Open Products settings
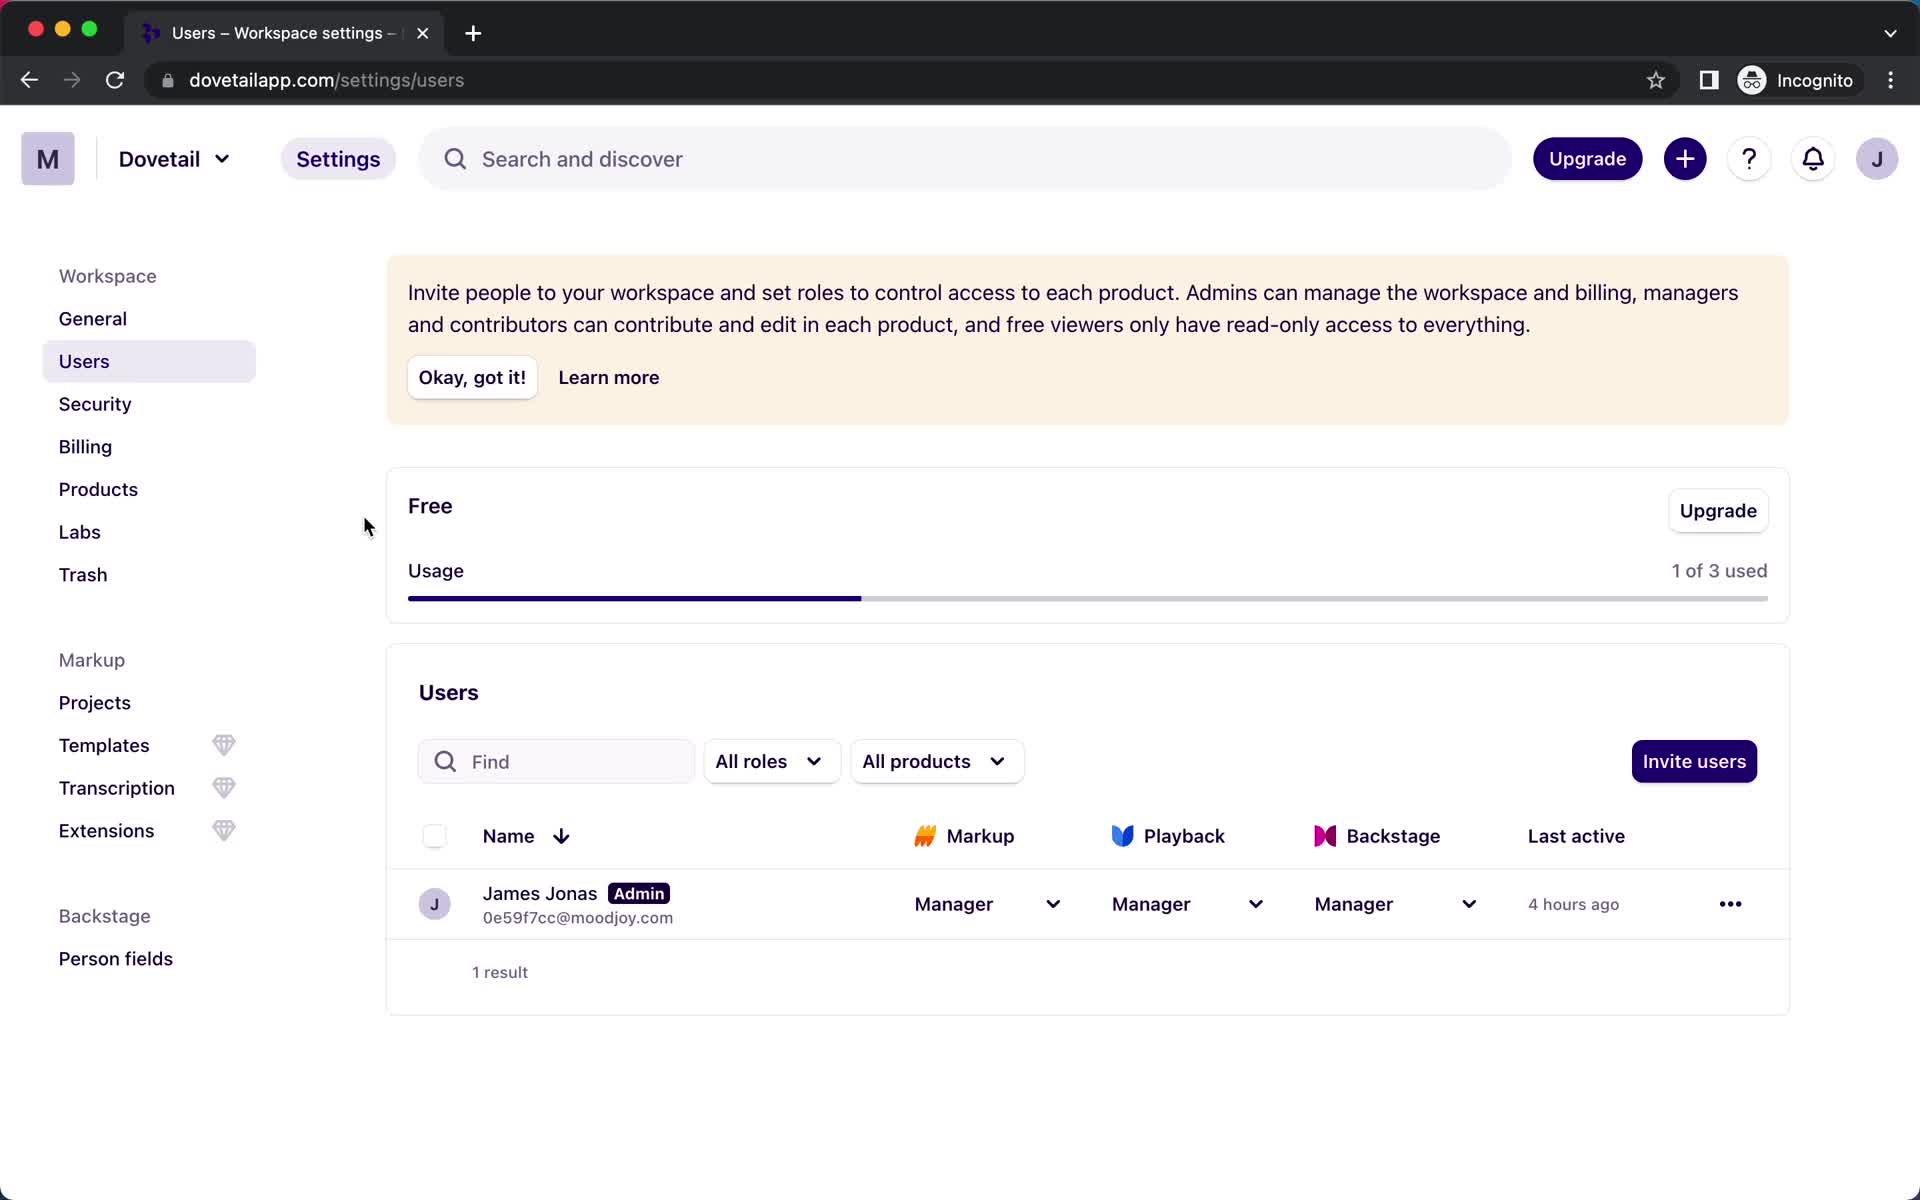 point(149,489)
